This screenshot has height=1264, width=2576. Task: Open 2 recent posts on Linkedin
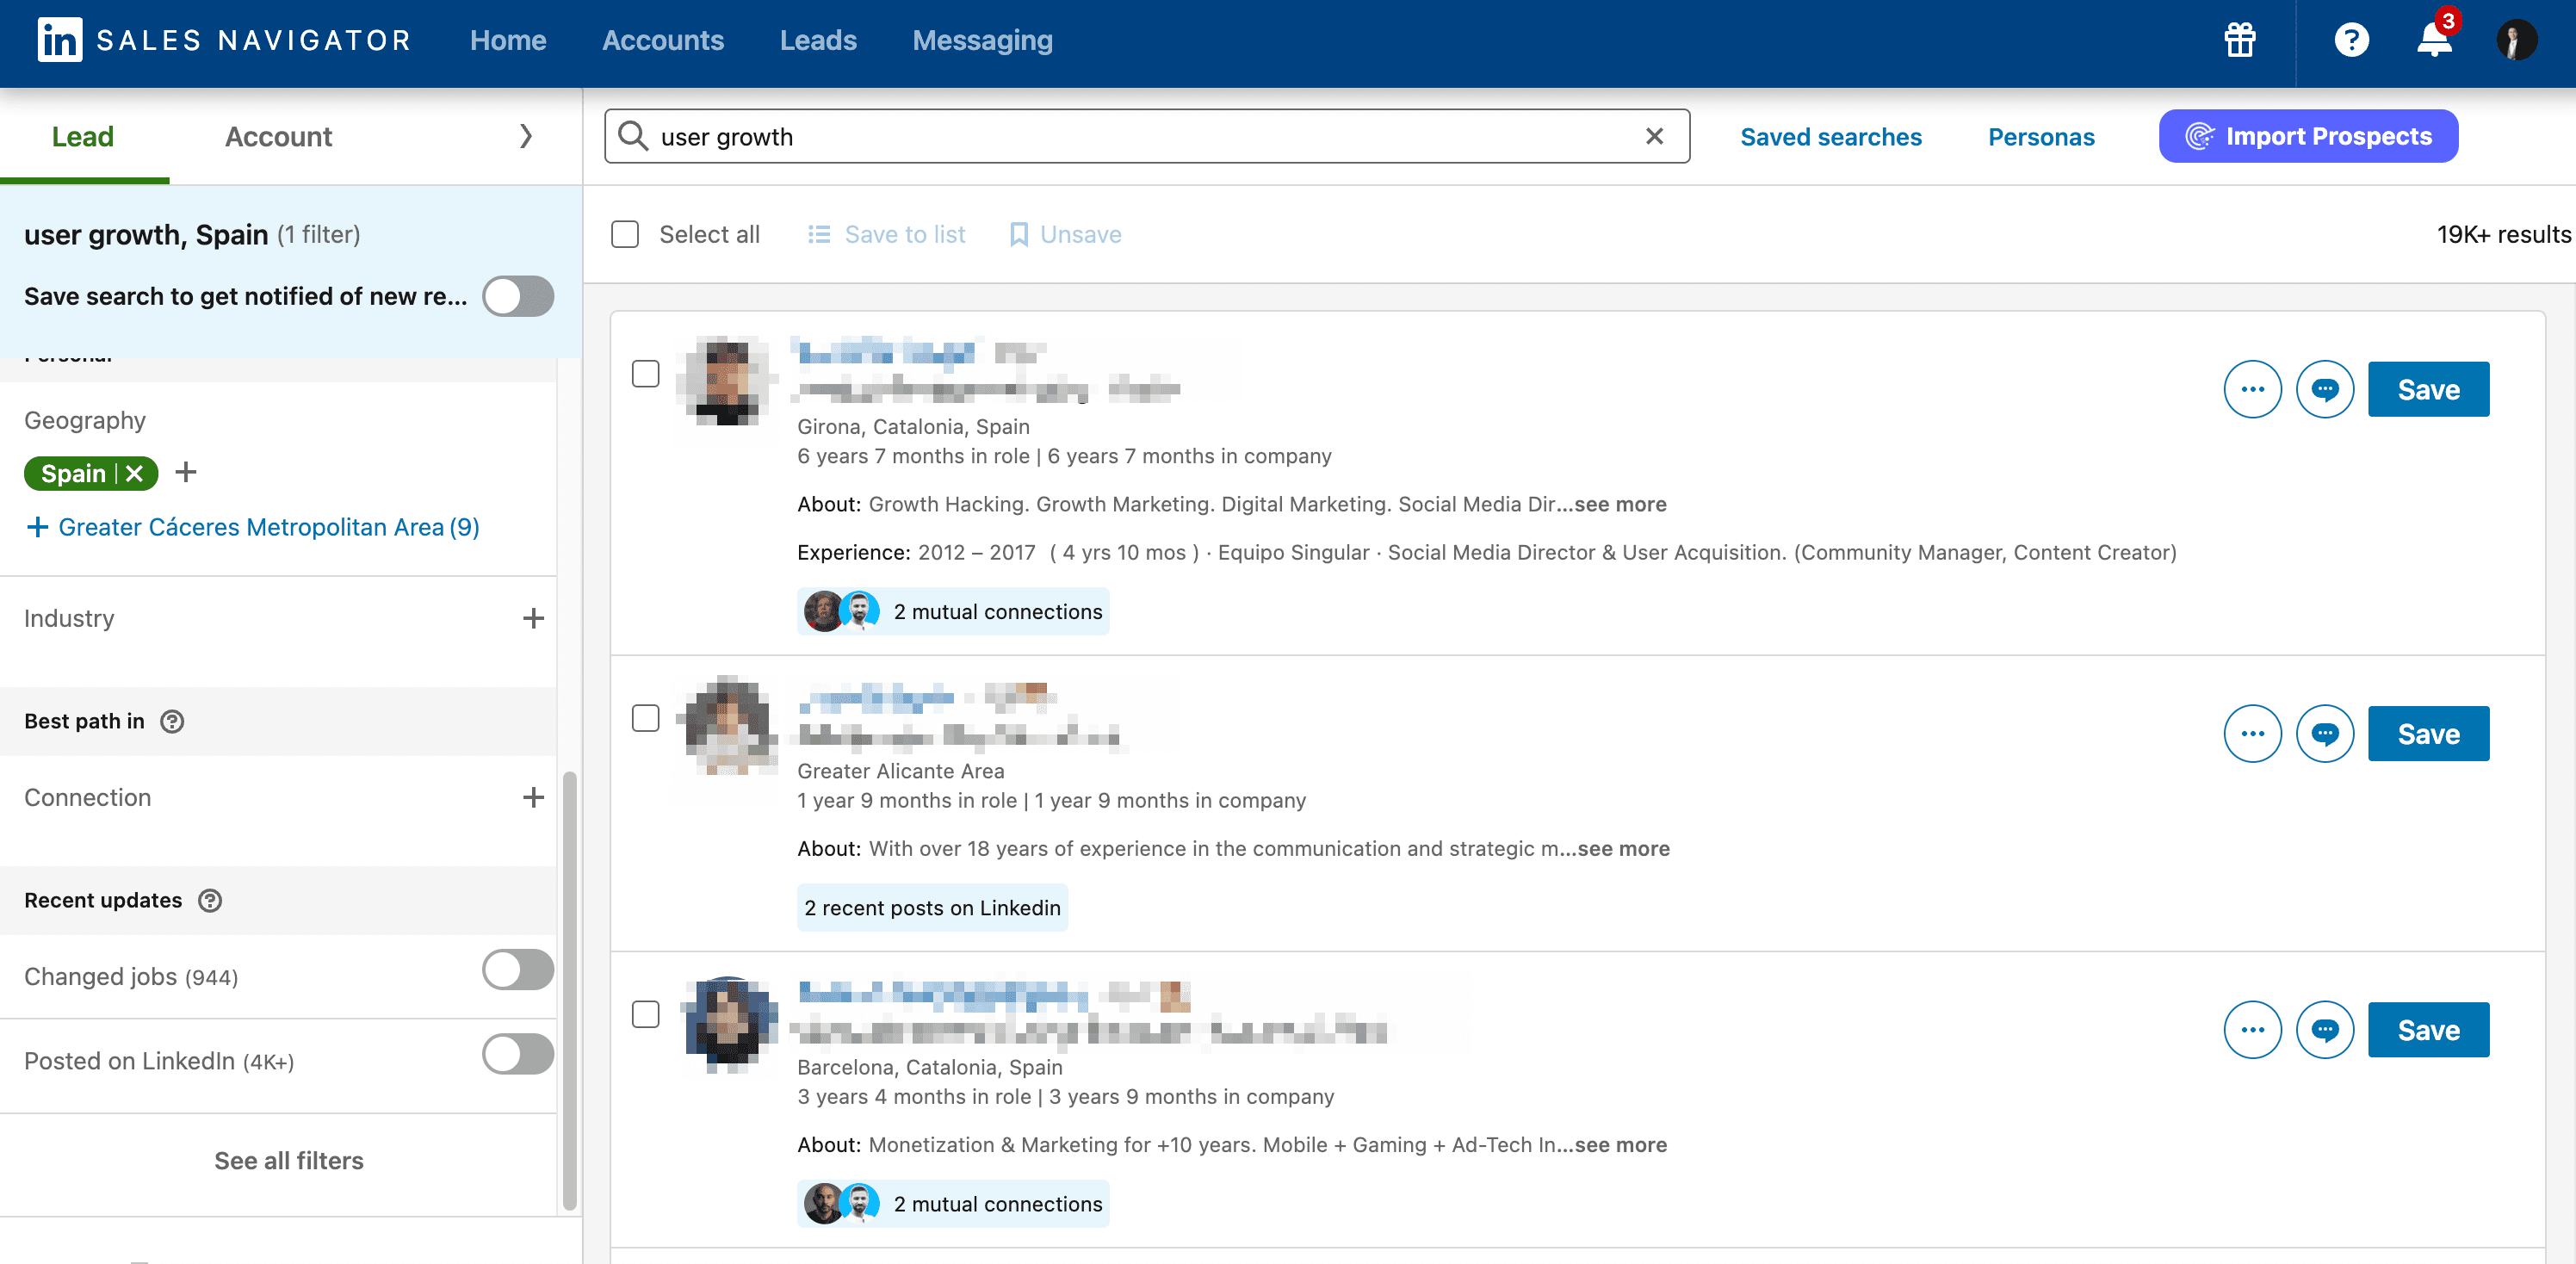(932, 907)
